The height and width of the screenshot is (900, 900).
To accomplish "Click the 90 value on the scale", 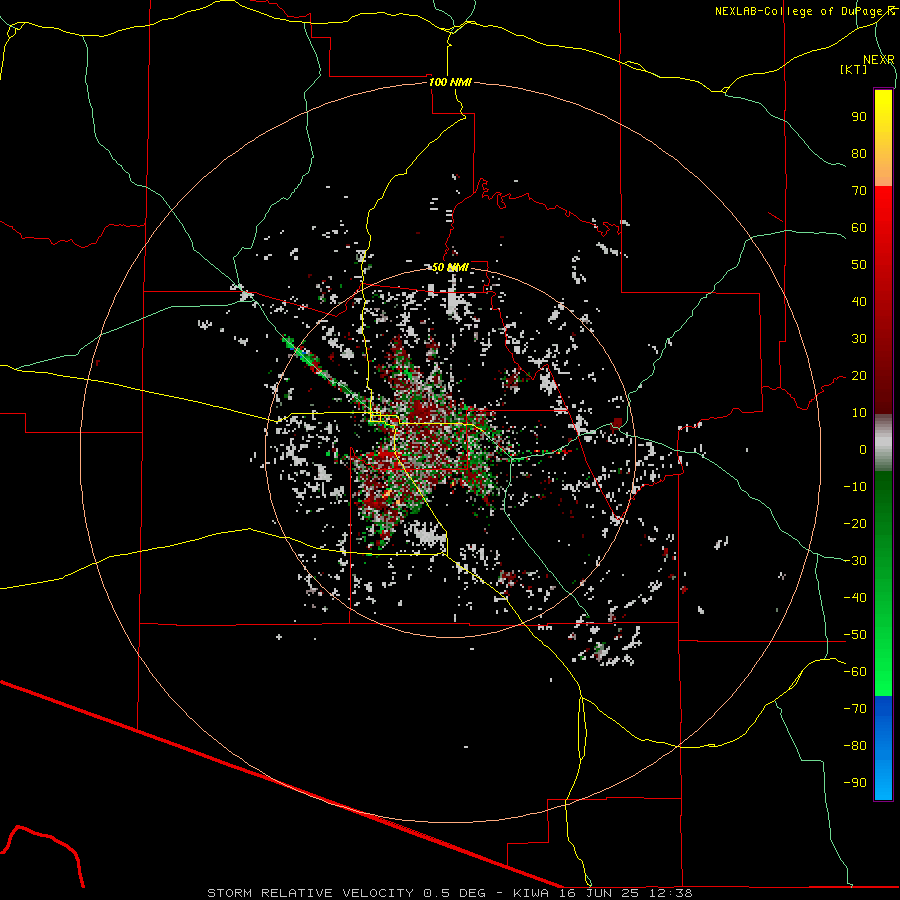I will (859, 117).
